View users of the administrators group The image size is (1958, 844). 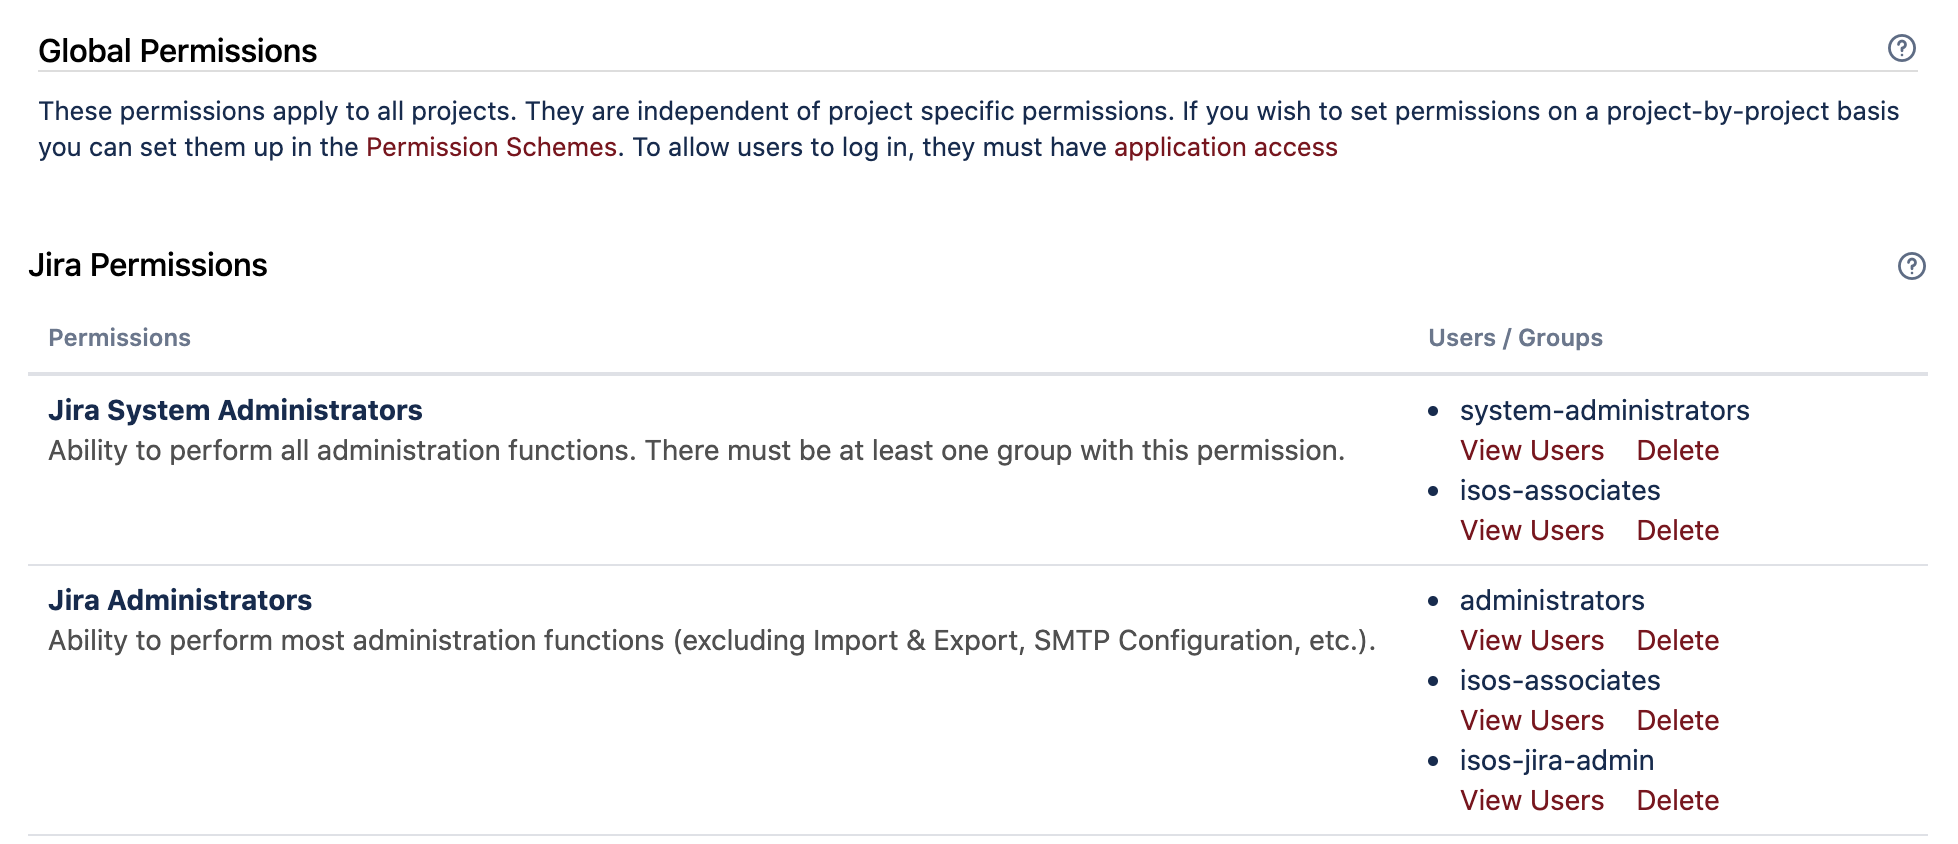click(x=1531, y=641)
